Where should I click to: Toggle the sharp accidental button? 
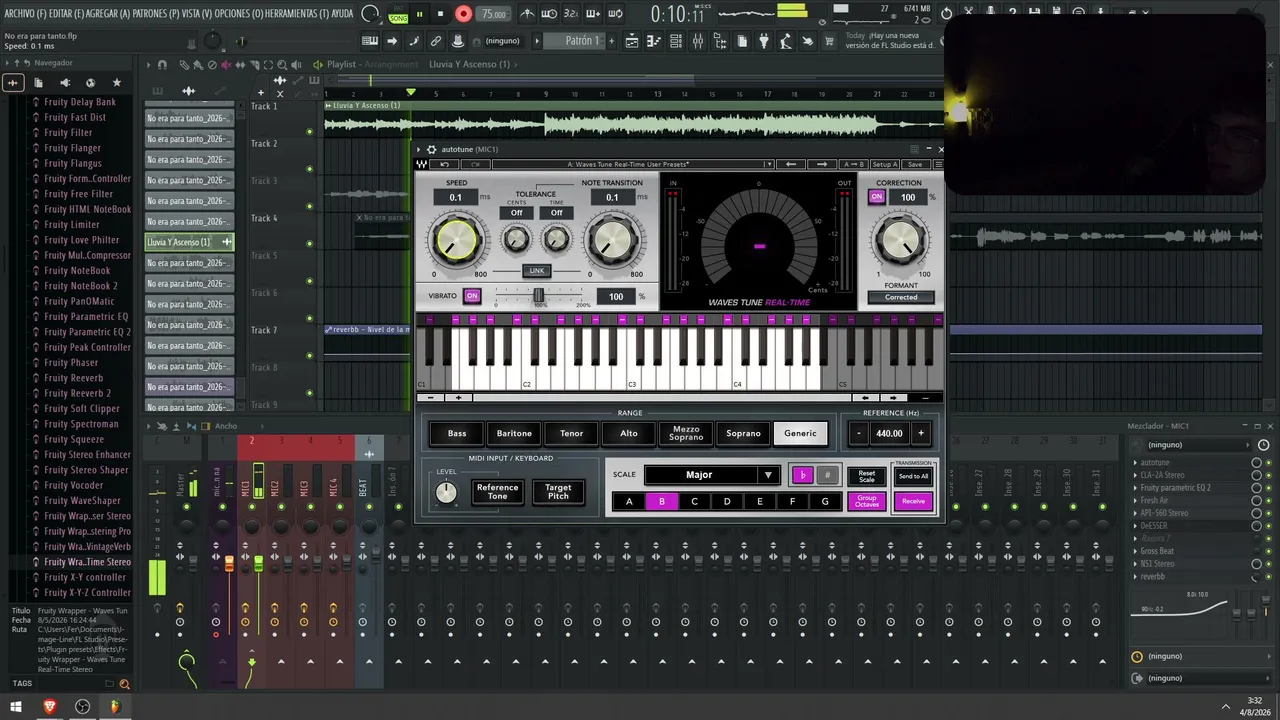tap(826, 475)
